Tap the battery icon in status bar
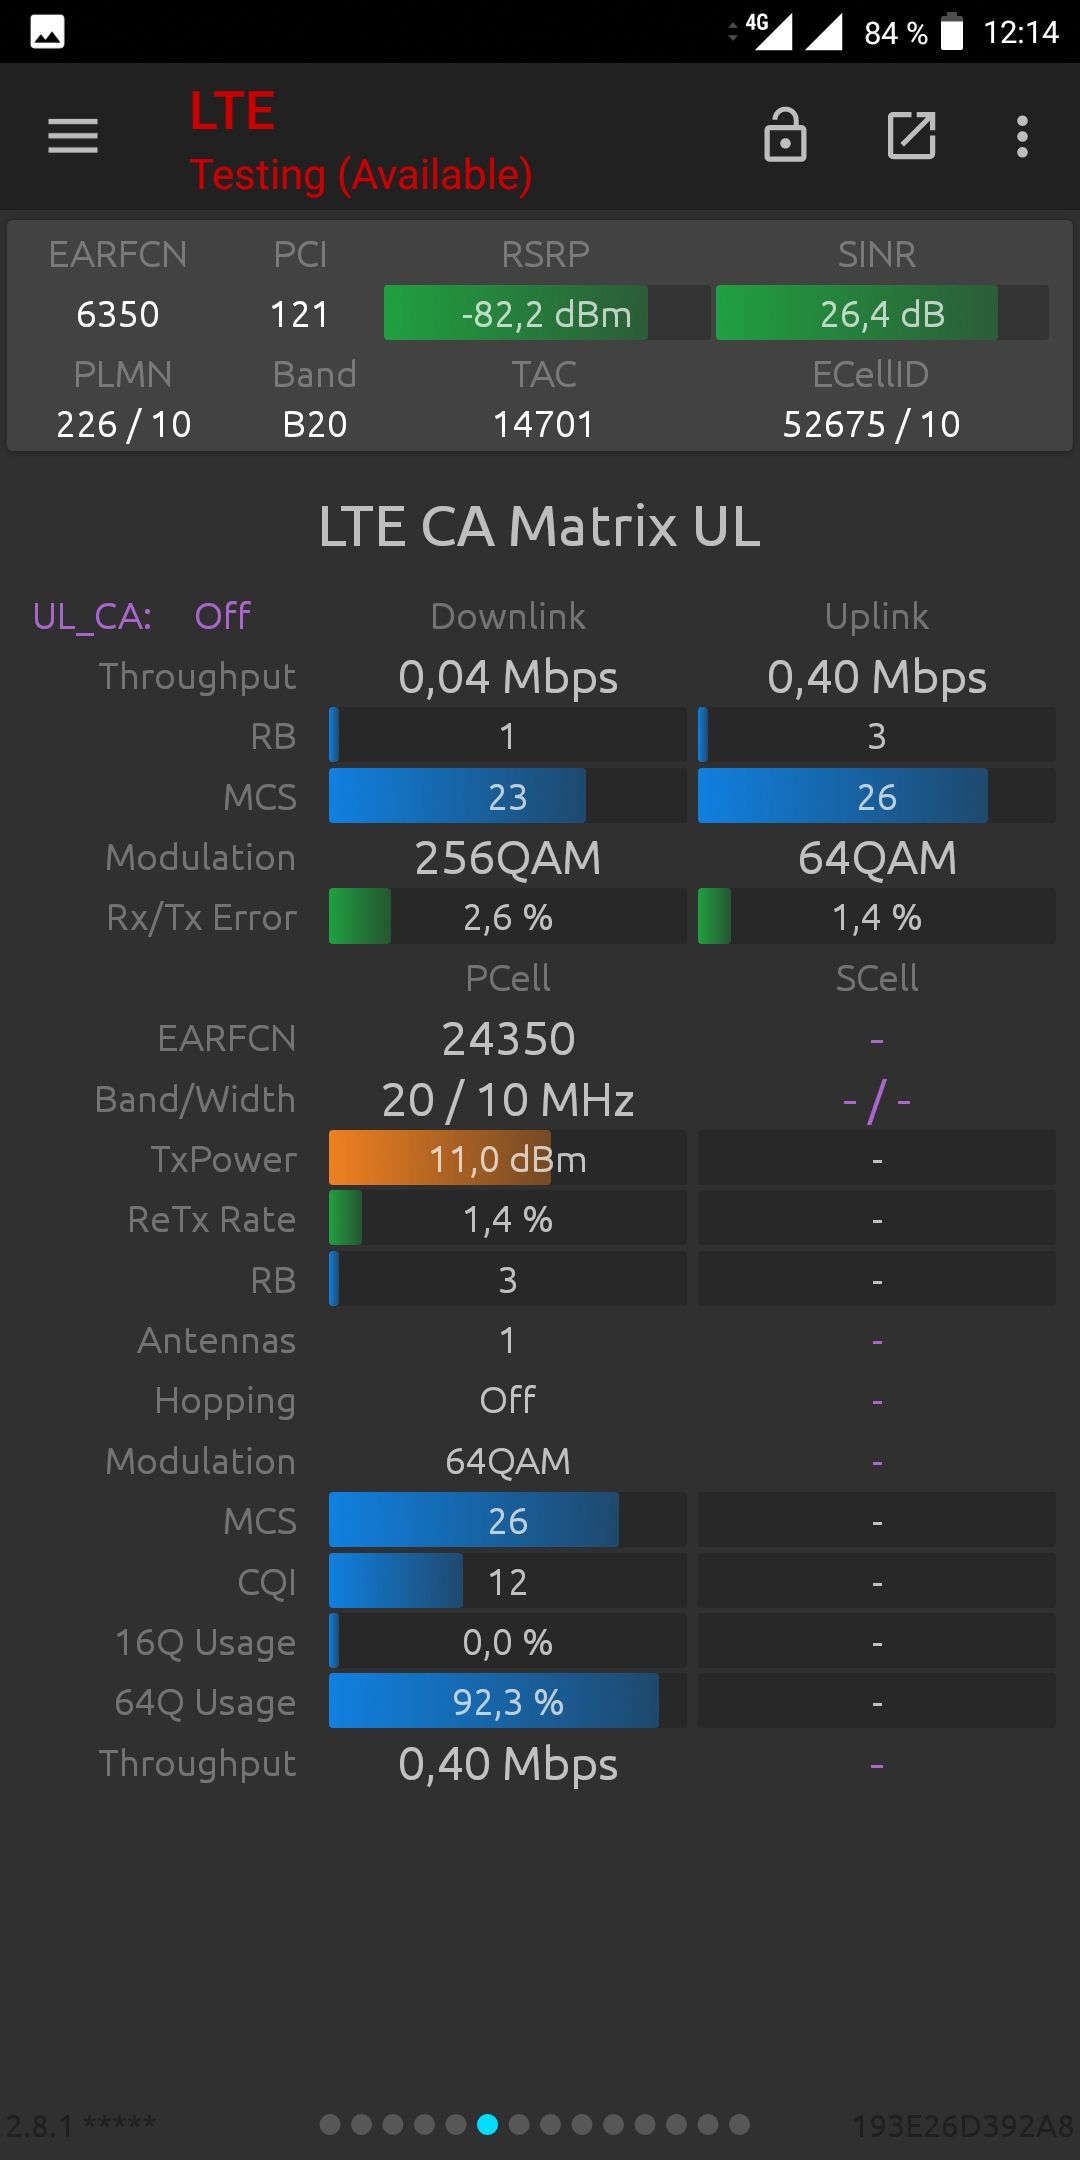The height and width of the screenshot is (2160, 1080). click(952, 31)
